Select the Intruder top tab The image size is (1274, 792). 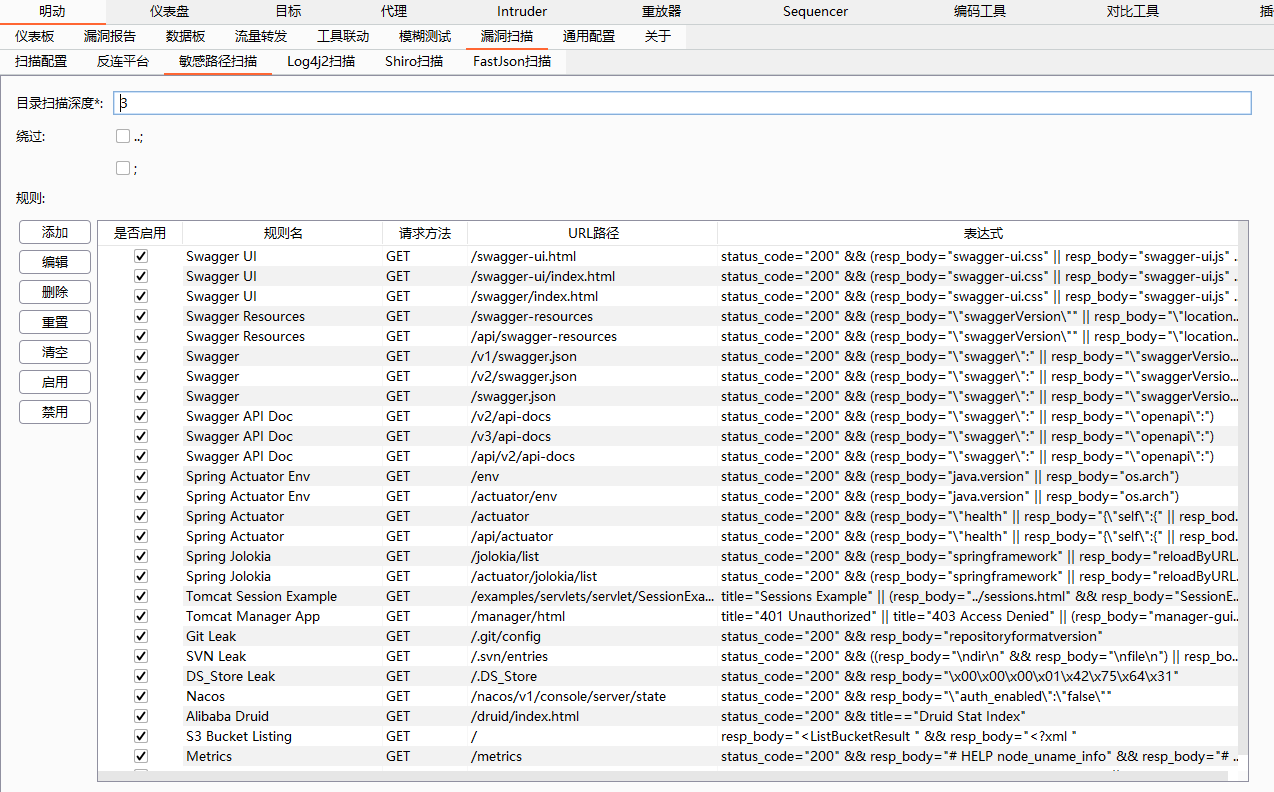(x=522, y=11)
